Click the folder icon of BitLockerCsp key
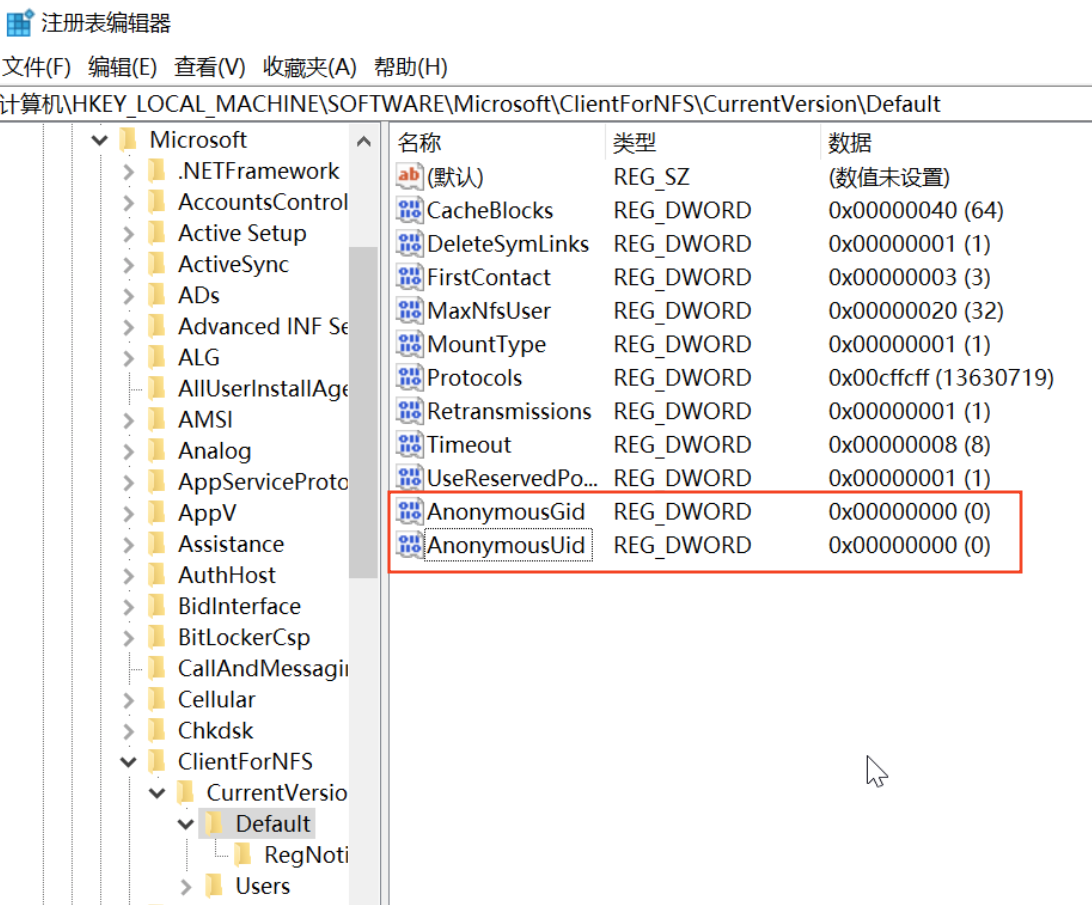 [157, 638]
